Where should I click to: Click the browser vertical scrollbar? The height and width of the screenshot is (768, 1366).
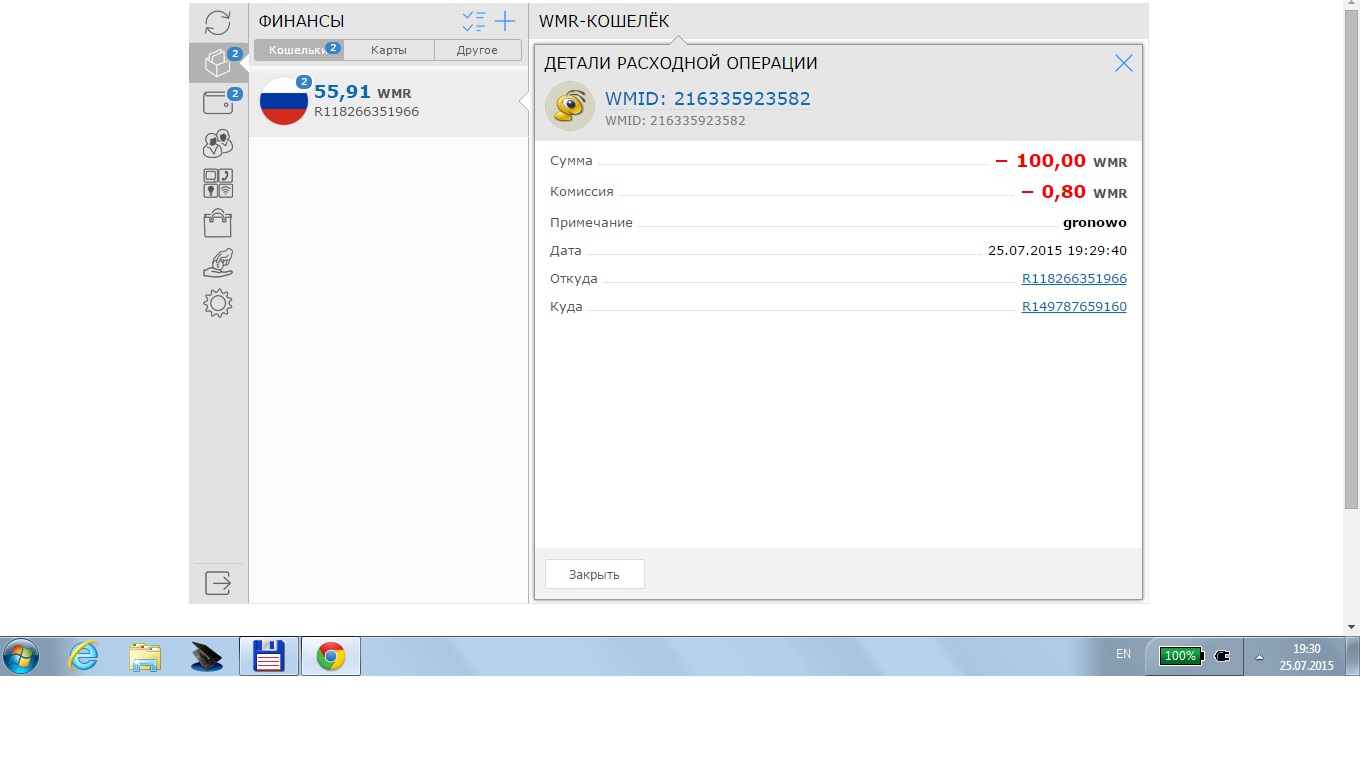click(x=1352, y=260)
